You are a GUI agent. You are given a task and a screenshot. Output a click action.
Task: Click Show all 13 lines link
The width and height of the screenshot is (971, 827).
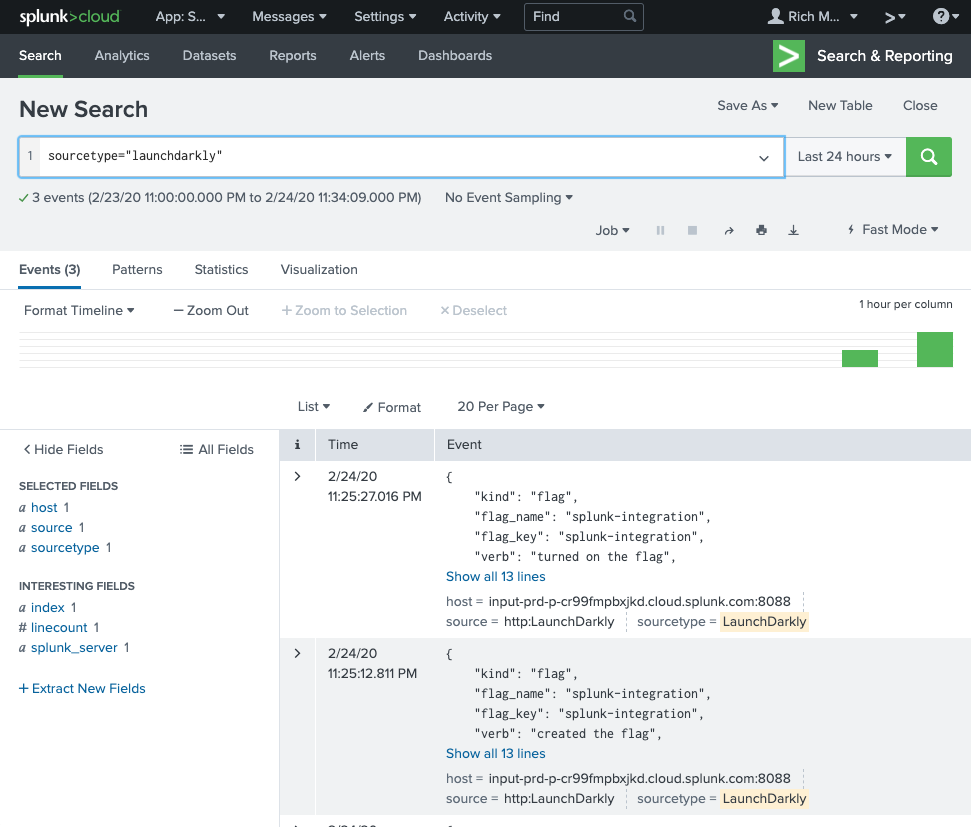pyautogui.click(x=495, y=576)
